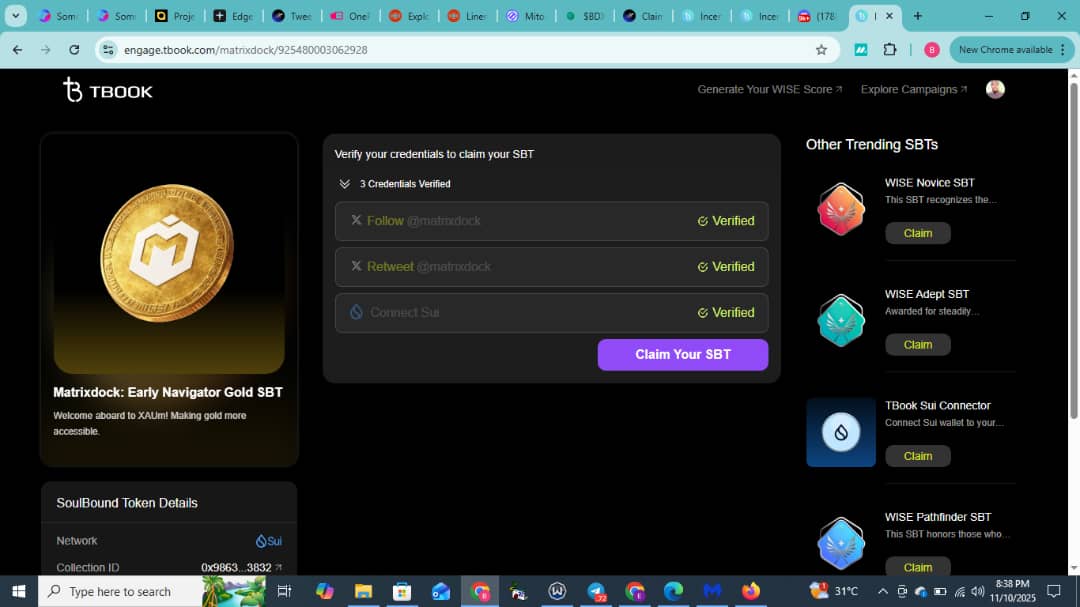1080x607 pixels.
Task: Switch to the $BD tab
Action: pos(584,15)
